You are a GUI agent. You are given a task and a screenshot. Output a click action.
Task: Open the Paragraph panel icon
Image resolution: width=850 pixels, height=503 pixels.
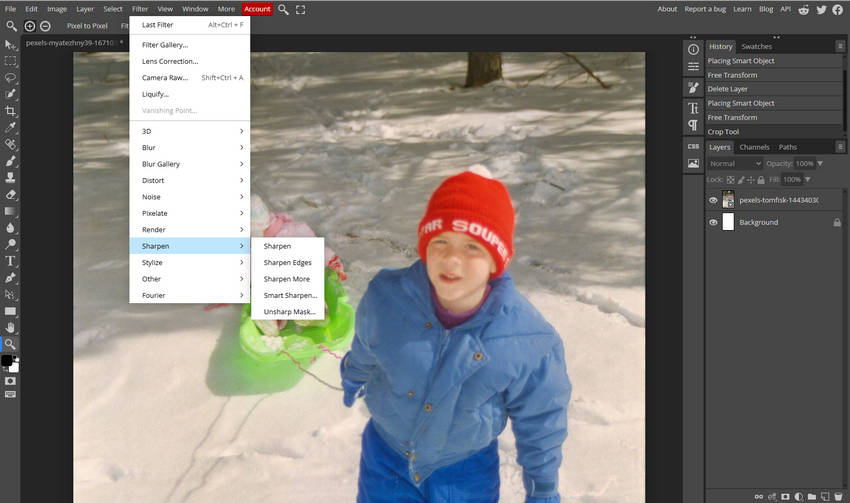(x=693, y=125)
